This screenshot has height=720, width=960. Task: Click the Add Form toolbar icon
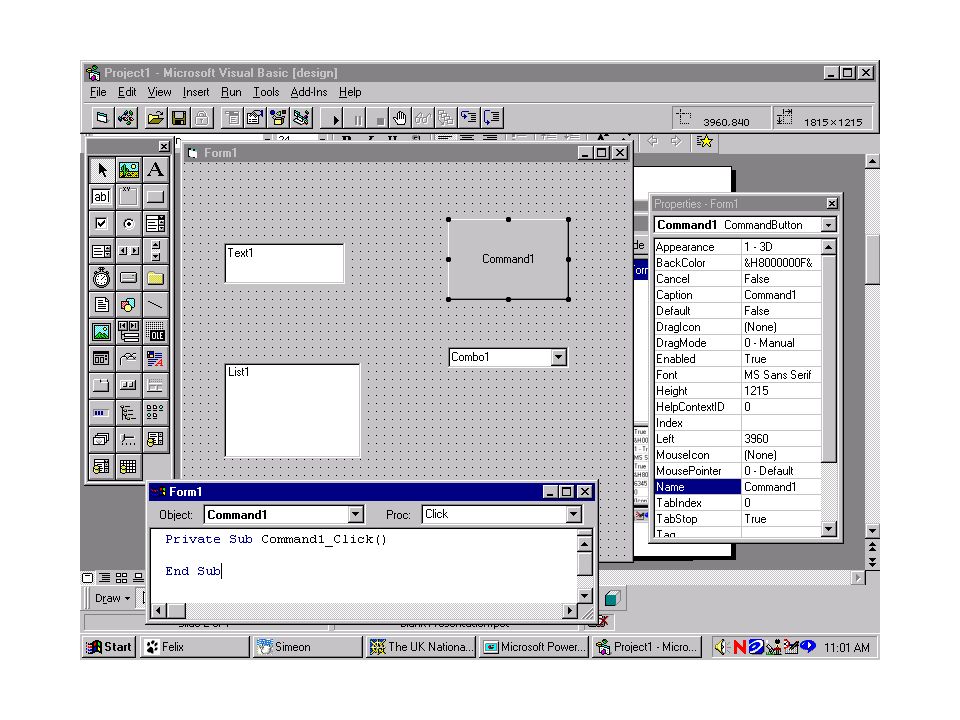102,118
